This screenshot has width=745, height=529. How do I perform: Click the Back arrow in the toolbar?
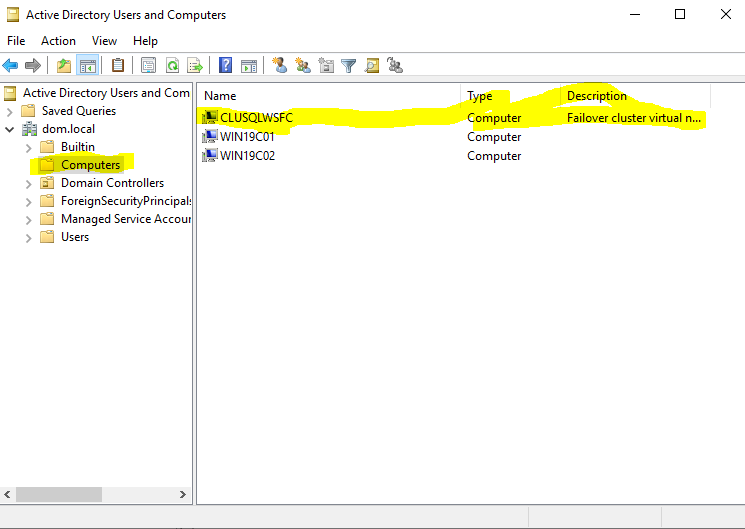(11, 66)
